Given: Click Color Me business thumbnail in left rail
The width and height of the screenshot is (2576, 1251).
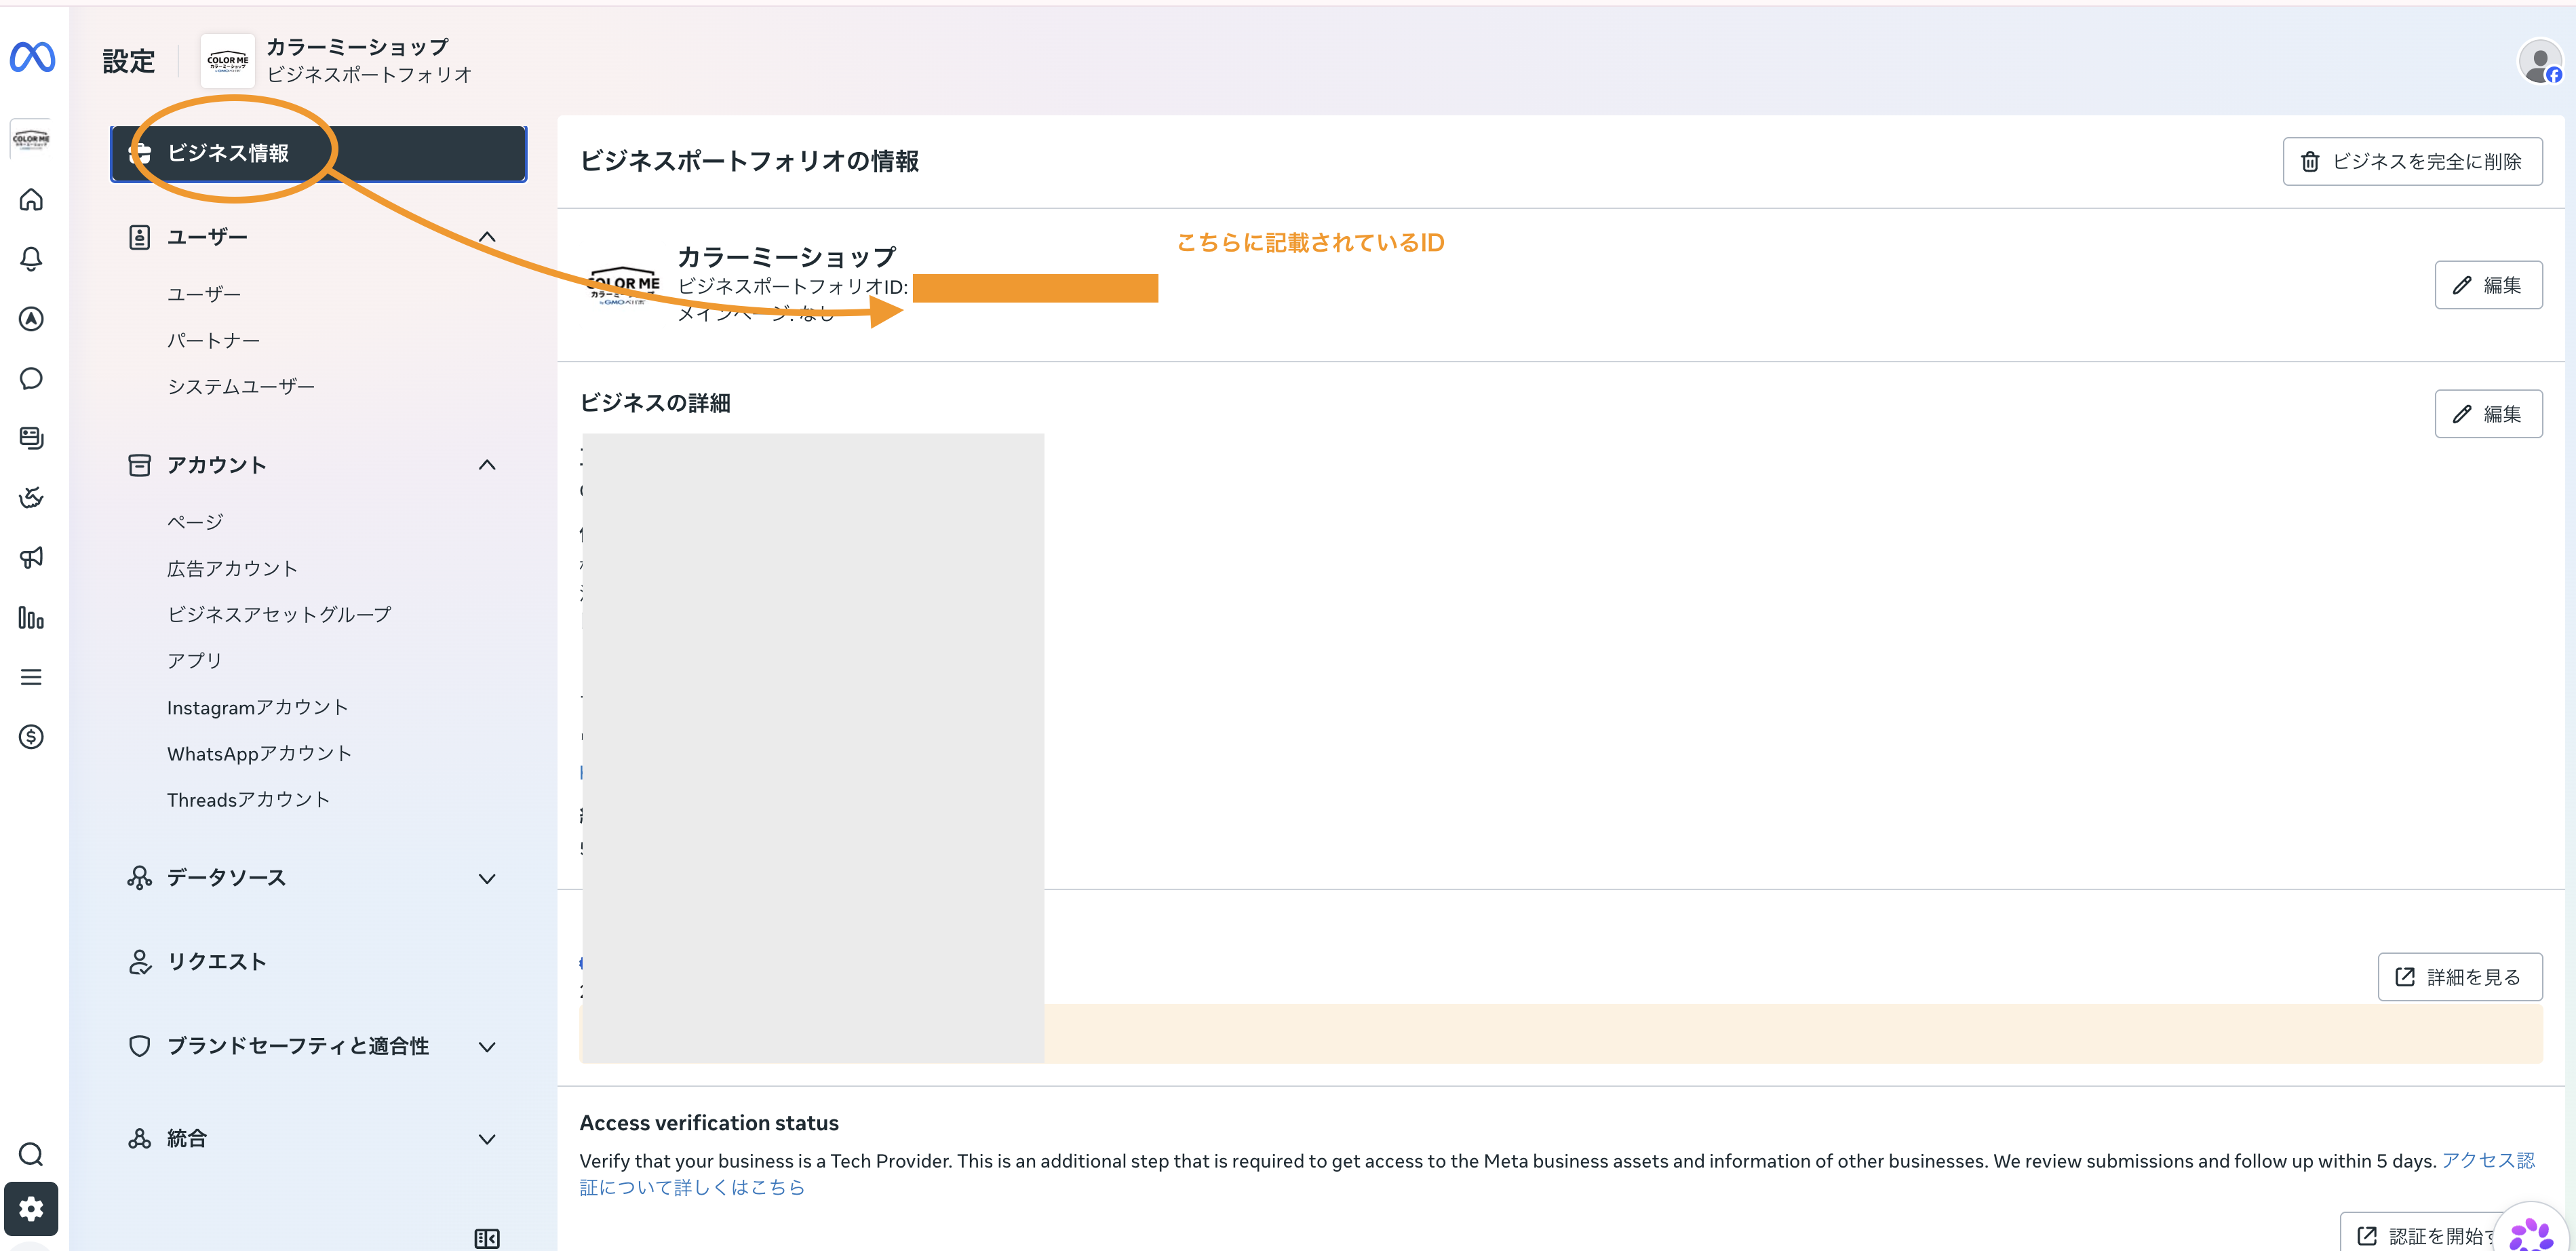Looking at the screenshot, I should pos(31,139).
